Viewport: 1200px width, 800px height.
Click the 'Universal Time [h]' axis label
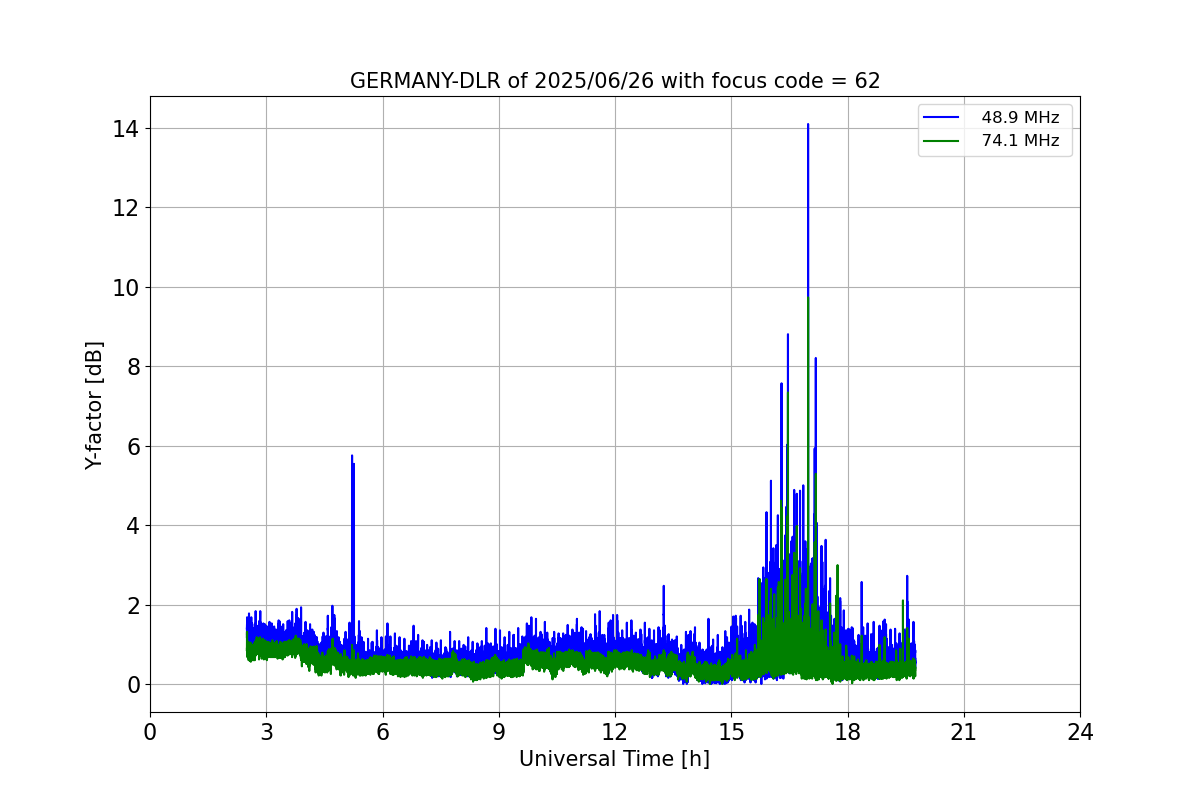click(x=614, y=759)
